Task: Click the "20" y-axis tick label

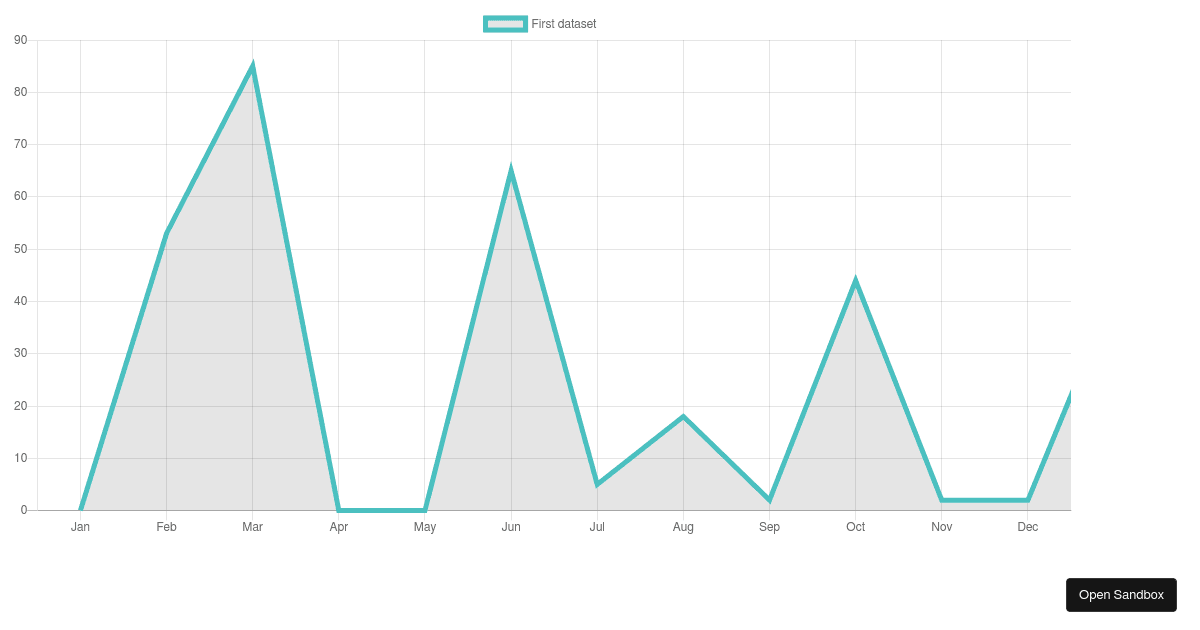Action: 21,406
